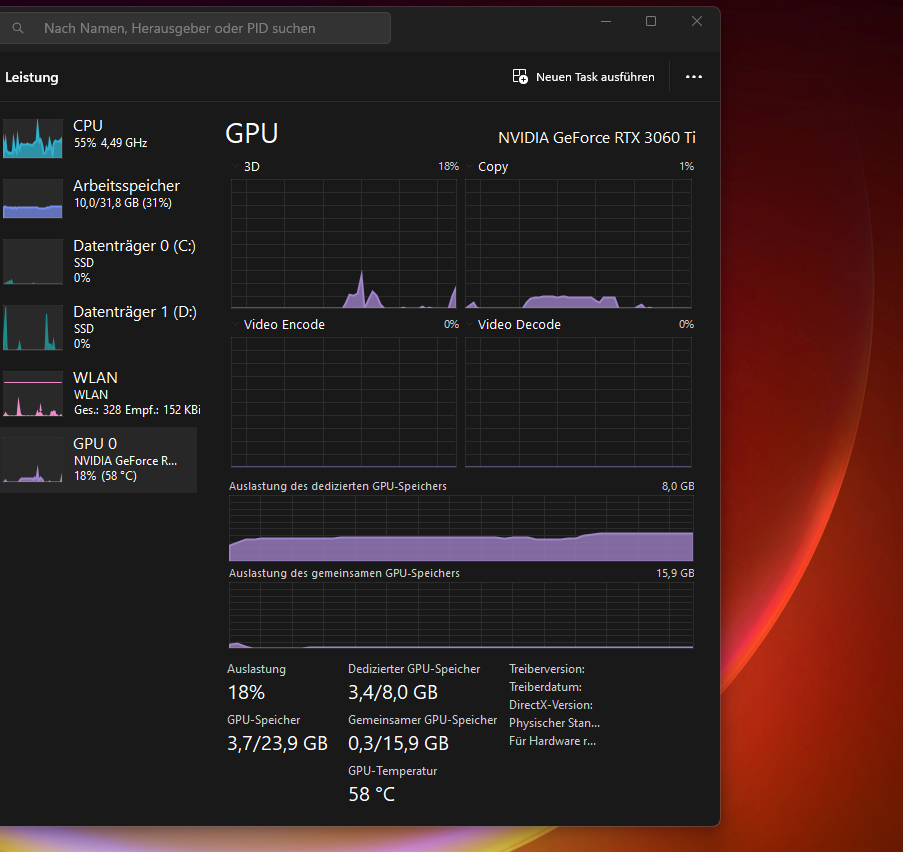Click the GPU 0 mini graph thumbnail
This screenshot has height=852, width=903.
pyautogui.click(x=33, y=460)
